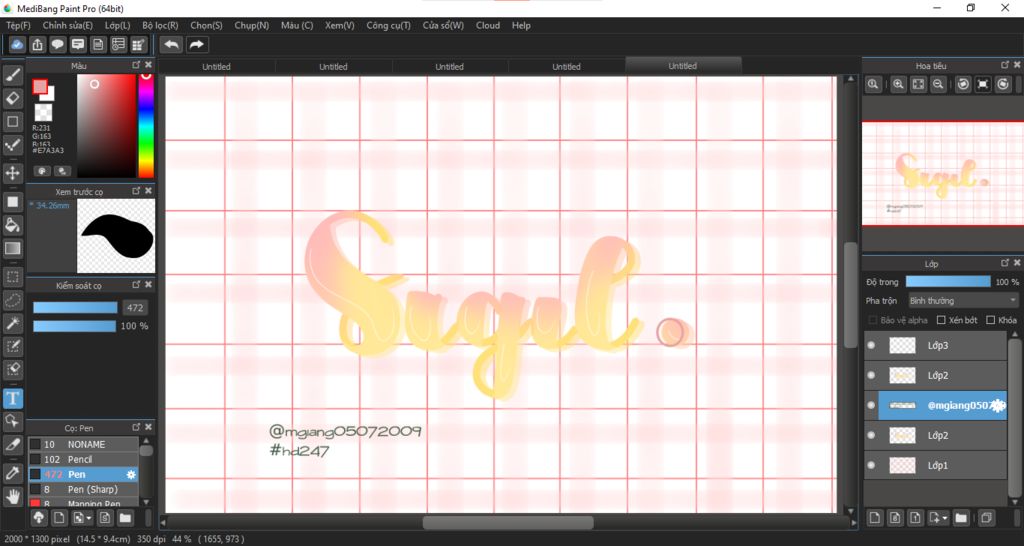This screenshot has width=1024, height=546.
Task: Close the Màu panel
Action: tap(148, 65)
